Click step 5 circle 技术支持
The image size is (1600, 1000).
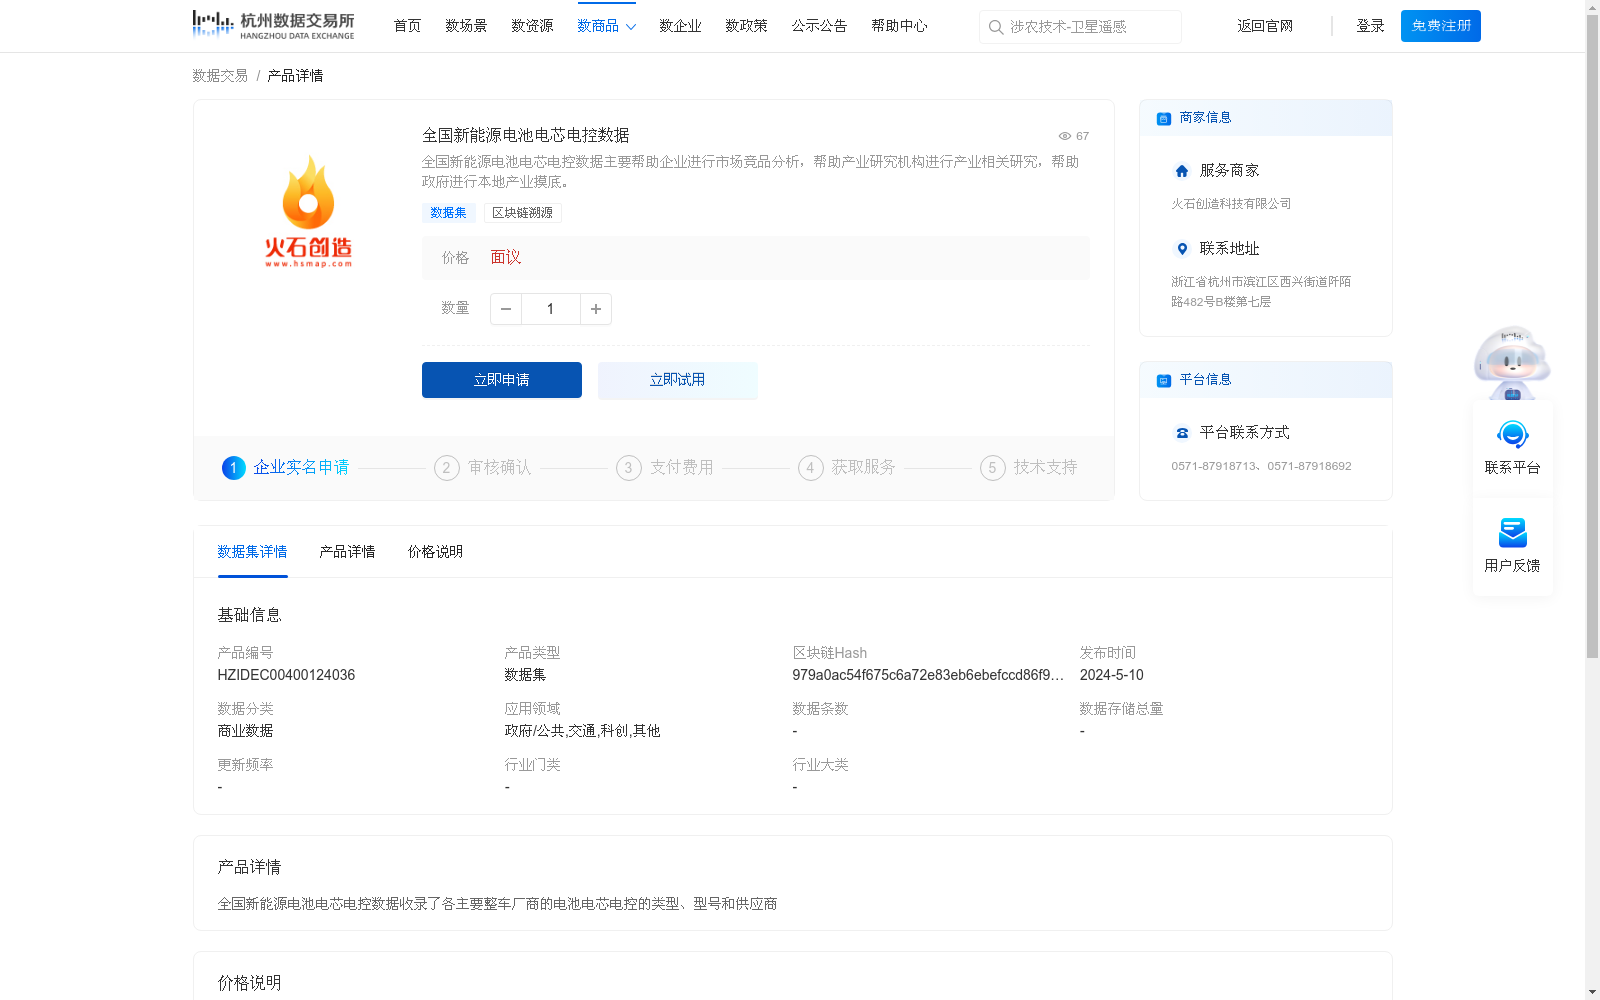click(x=992, y=468)
